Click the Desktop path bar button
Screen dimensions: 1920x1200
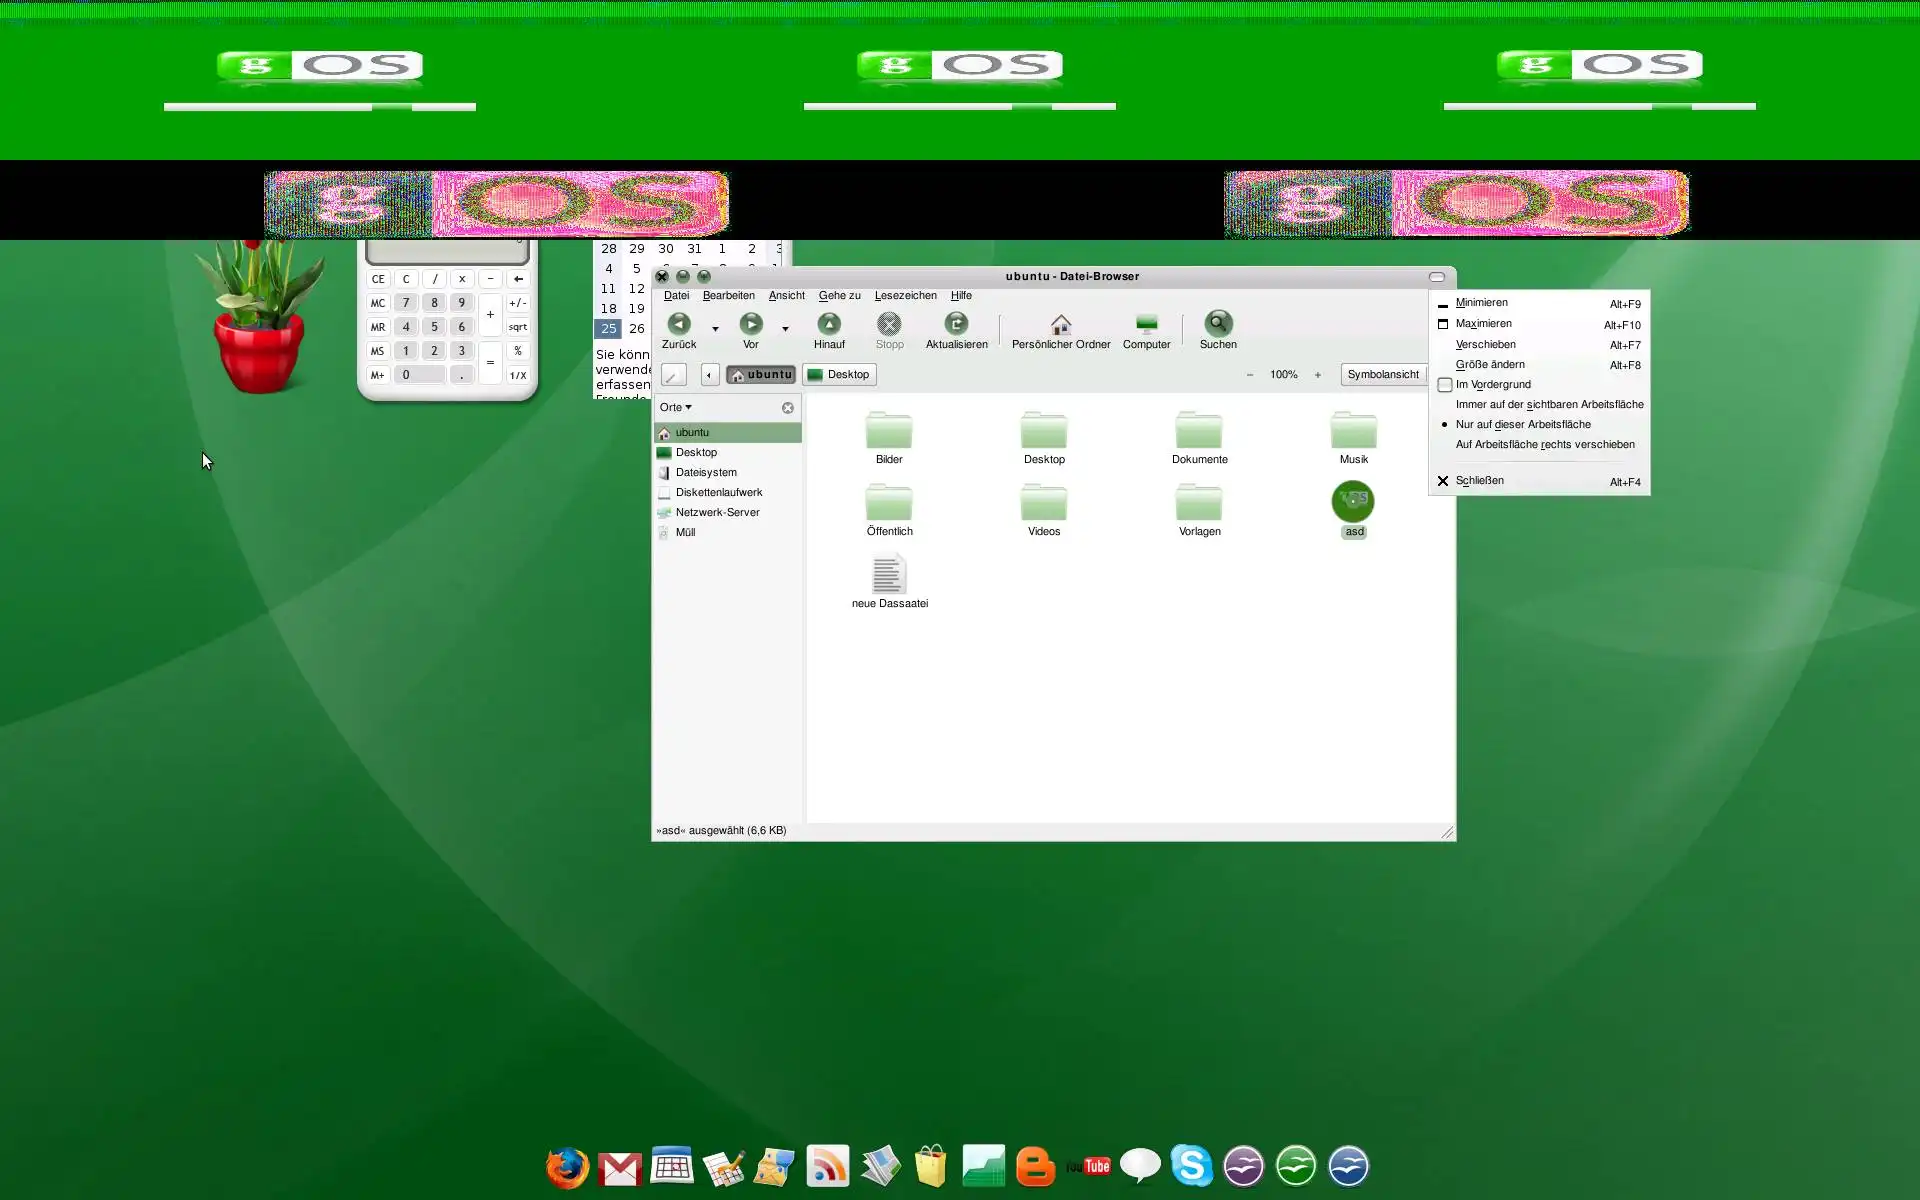pyautogui.click(x=839, y=375)
